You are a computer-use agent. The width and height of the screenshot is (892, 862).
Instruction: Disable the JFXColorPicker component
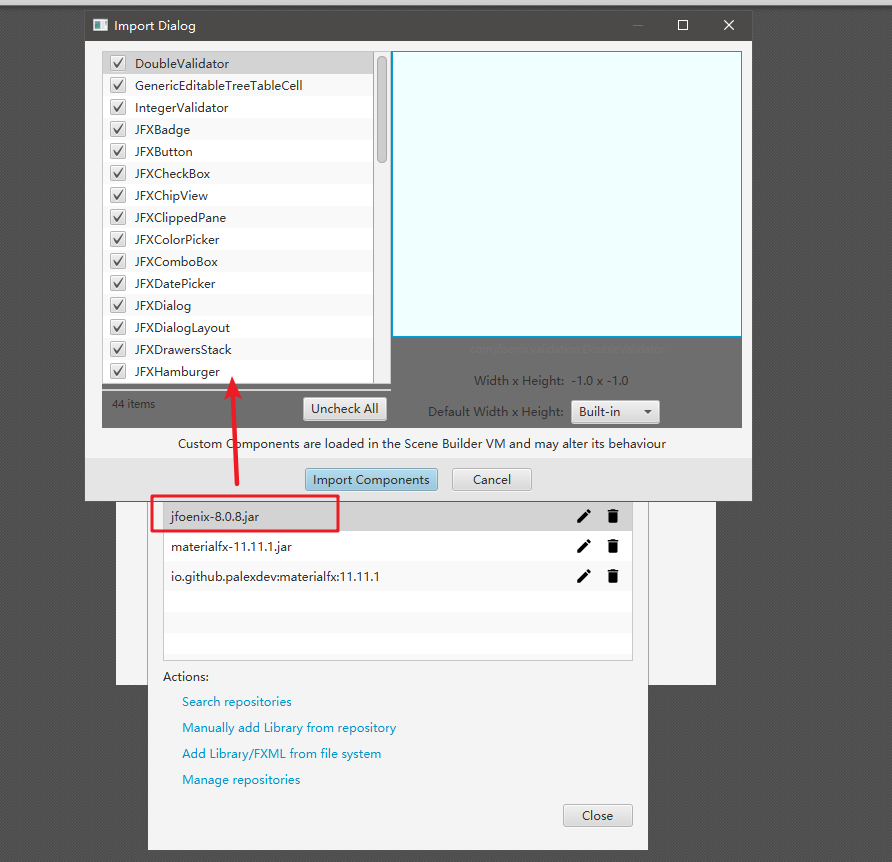117,239
